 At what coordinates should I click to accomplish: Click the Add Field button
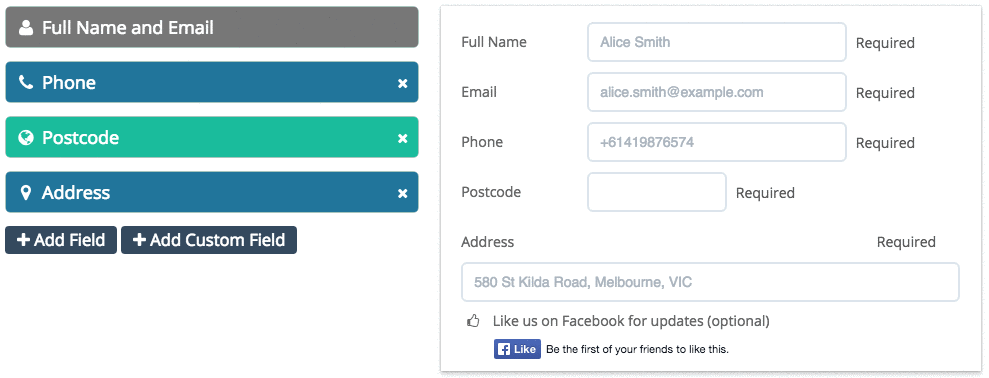click(61, 240)
